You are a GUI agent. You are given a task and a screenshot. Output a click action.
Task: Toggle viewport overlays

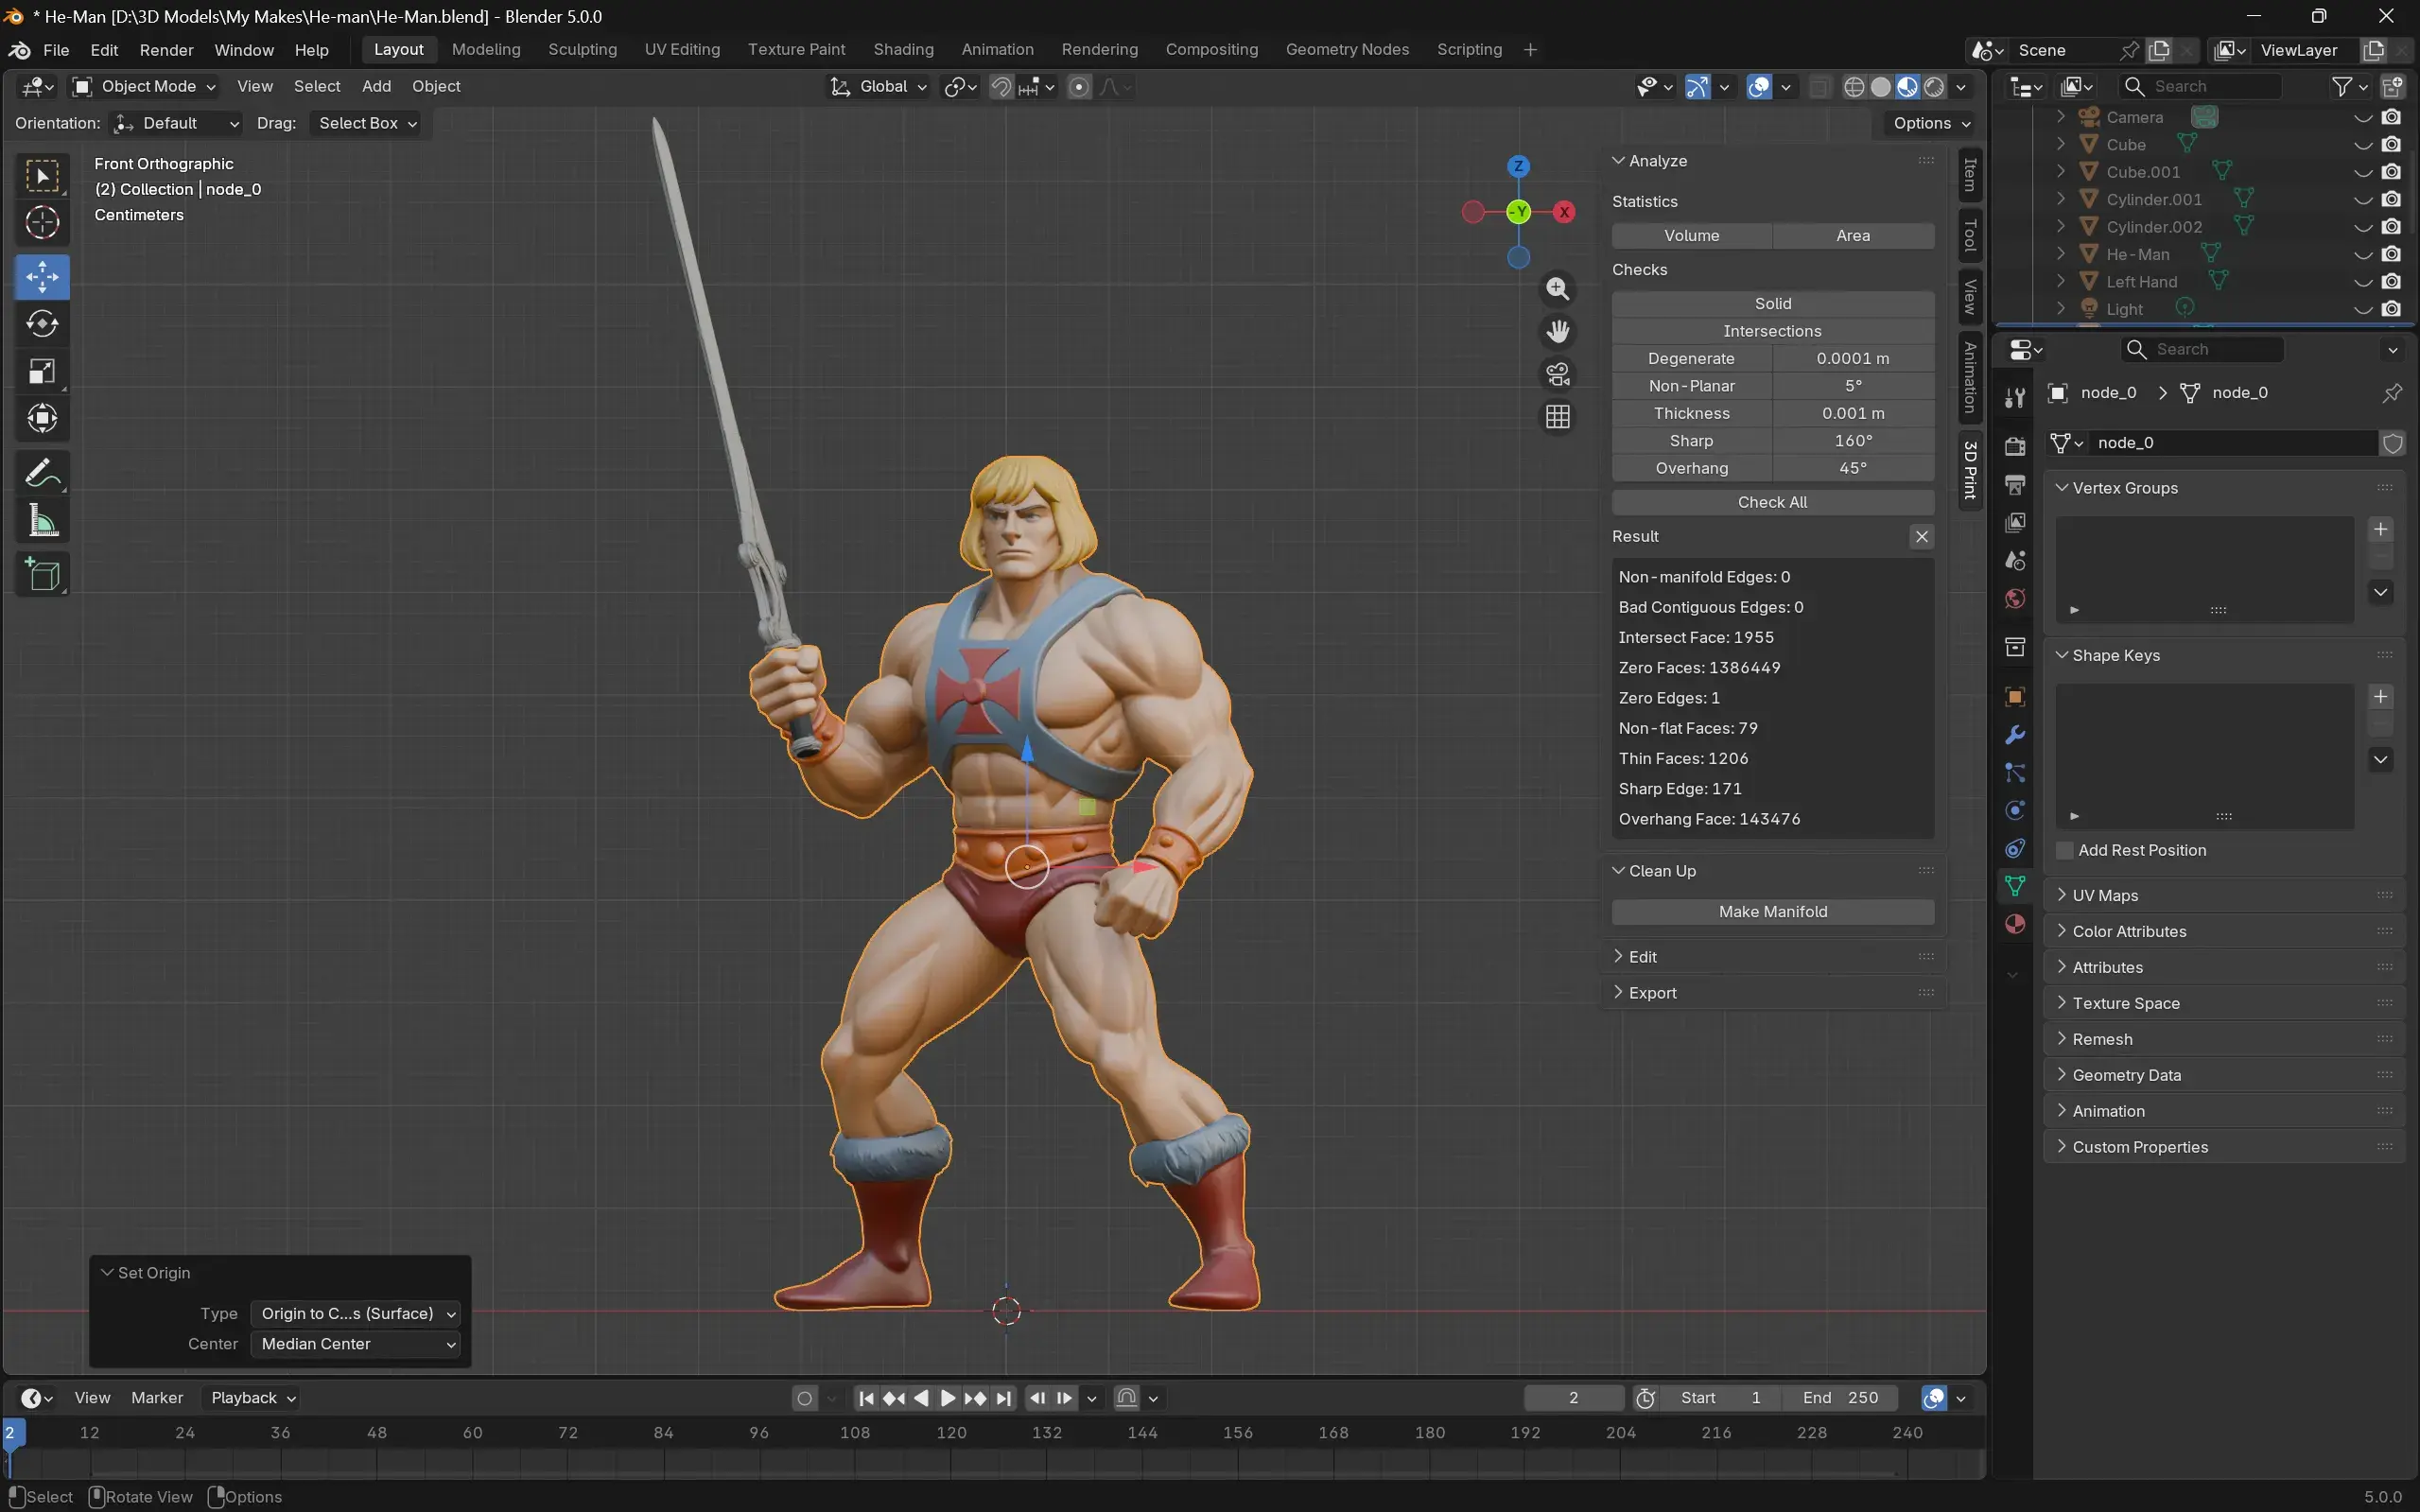1759,87
